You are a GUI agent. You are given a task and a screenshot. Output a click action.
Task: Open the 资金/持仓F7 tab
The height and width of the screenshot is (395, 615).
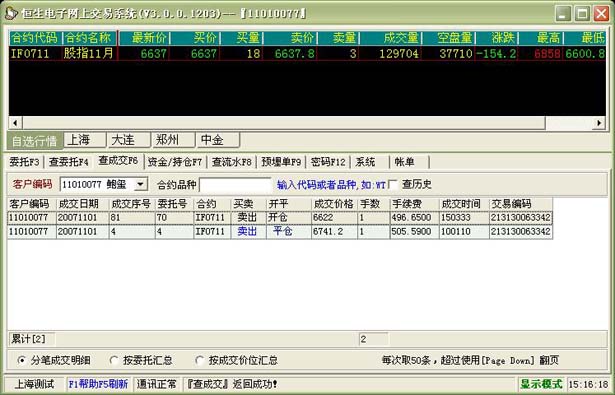tap(175, 162)
